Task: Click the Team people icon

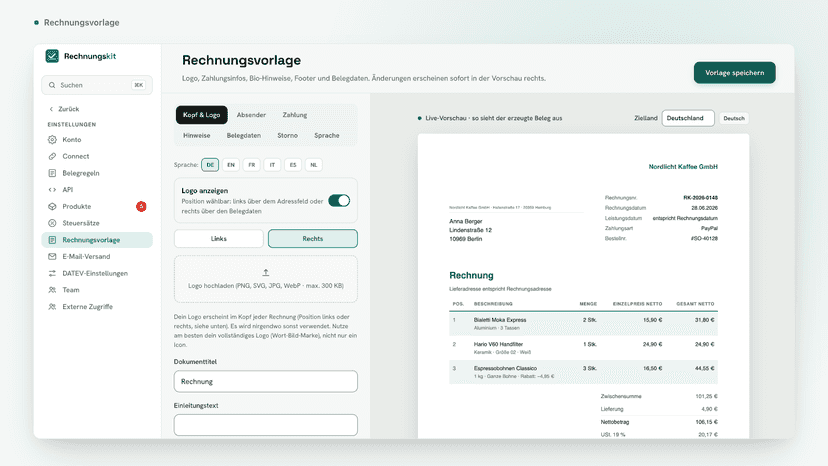Action: tap(52, 290)
